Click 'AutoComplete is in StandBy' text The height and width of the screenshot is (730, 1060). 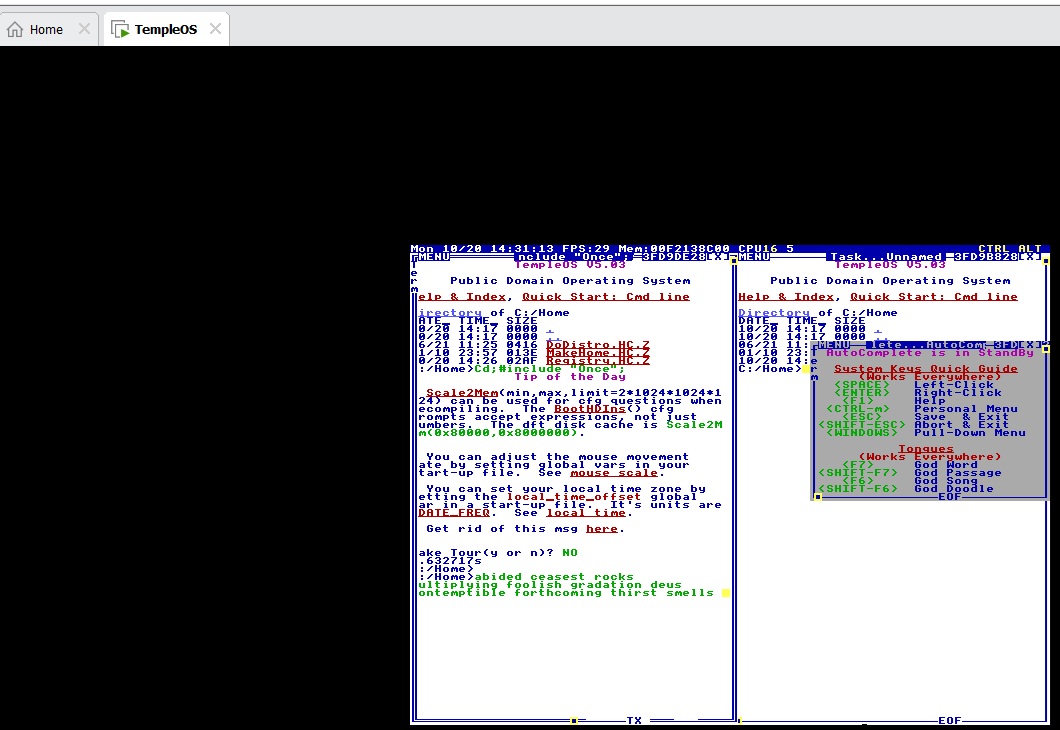930,353
